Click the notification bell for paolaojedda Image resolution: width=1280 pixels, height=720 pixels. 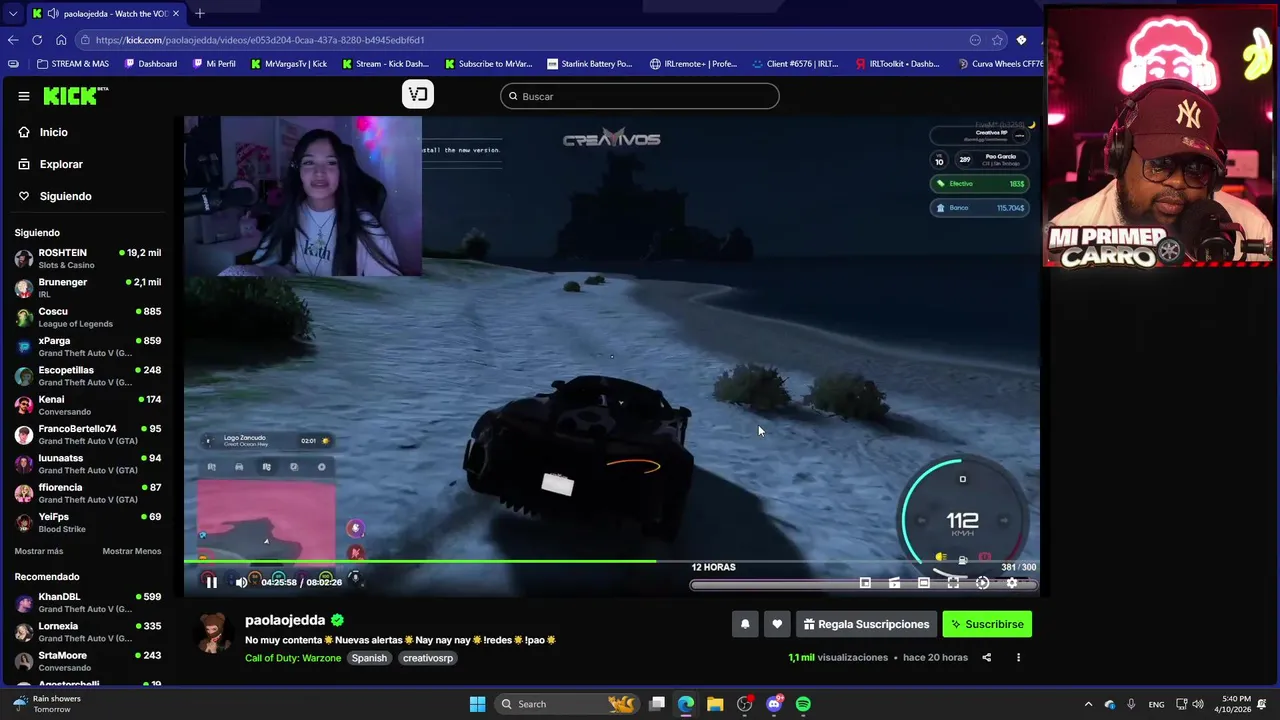[x=745, y=624]
